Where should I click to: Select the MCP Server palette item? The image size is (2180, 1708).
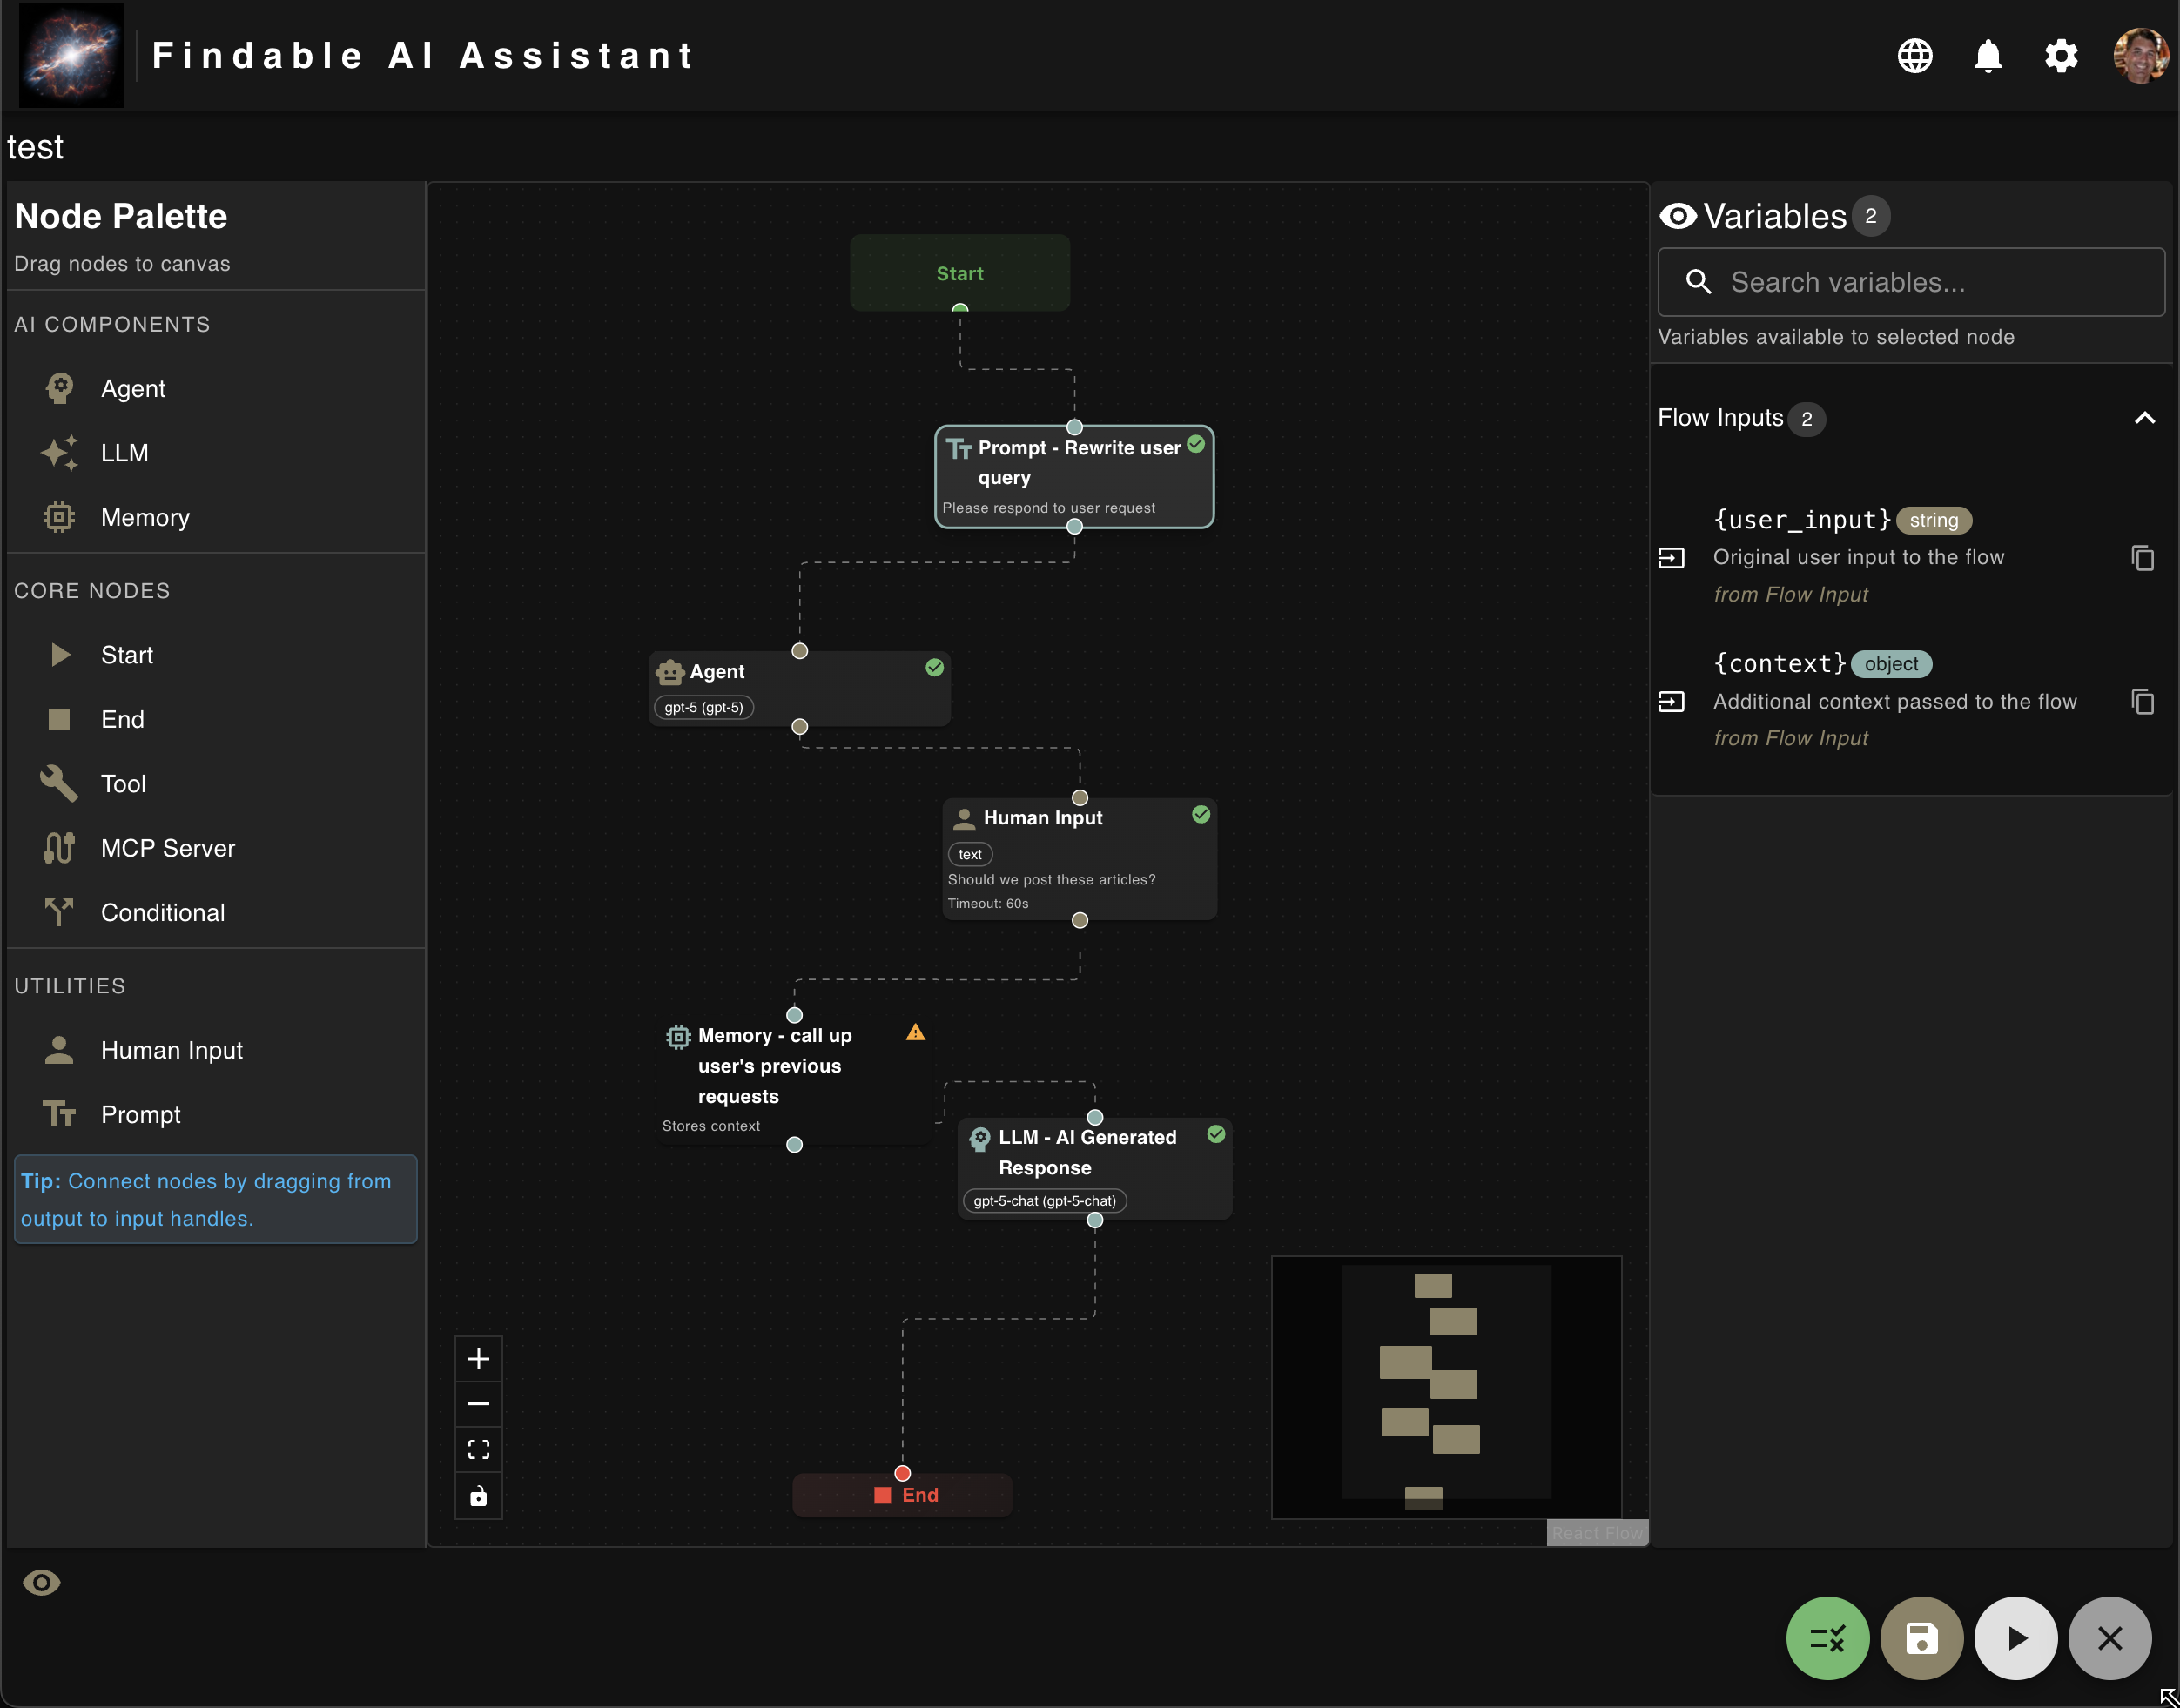coord(167,848)
